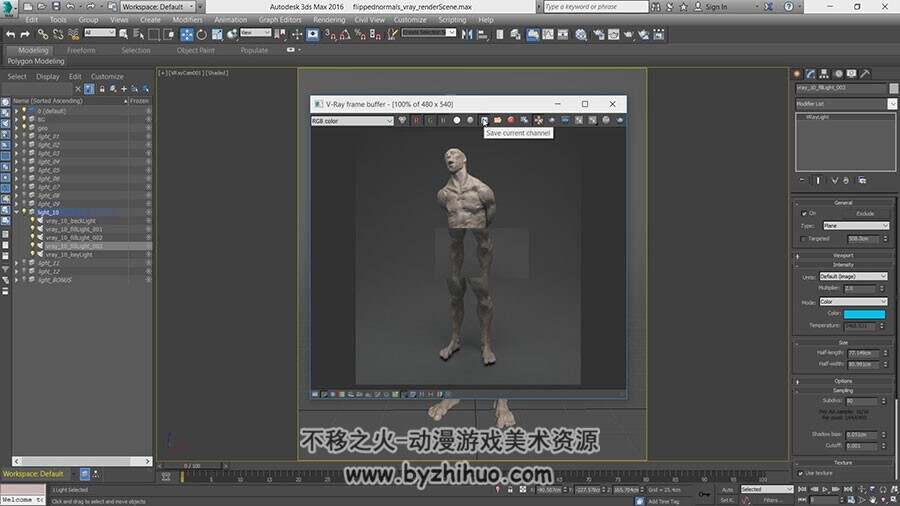Enable the Targeted checkbox
This screenshot has height=506, width=900.
click(804, 239)
